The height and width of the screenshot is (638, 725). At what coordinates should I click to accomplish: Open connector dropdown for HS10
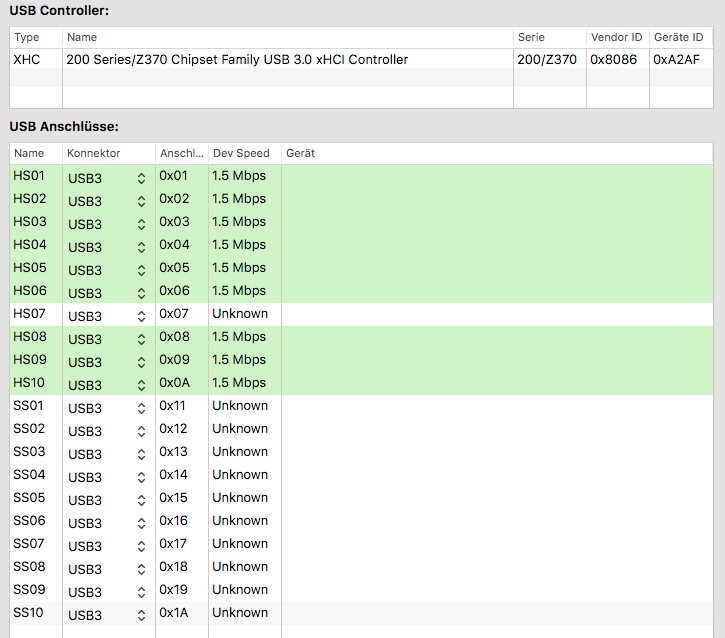tap(107, 385)
